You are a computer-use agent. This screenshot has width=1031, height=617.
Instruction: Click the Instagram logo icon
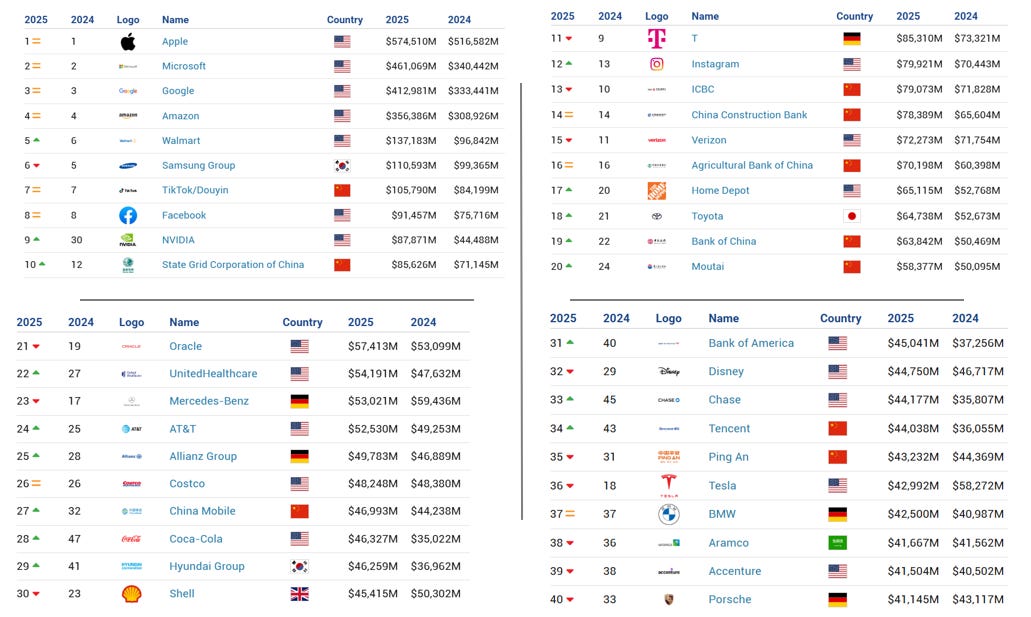point(657,64)
